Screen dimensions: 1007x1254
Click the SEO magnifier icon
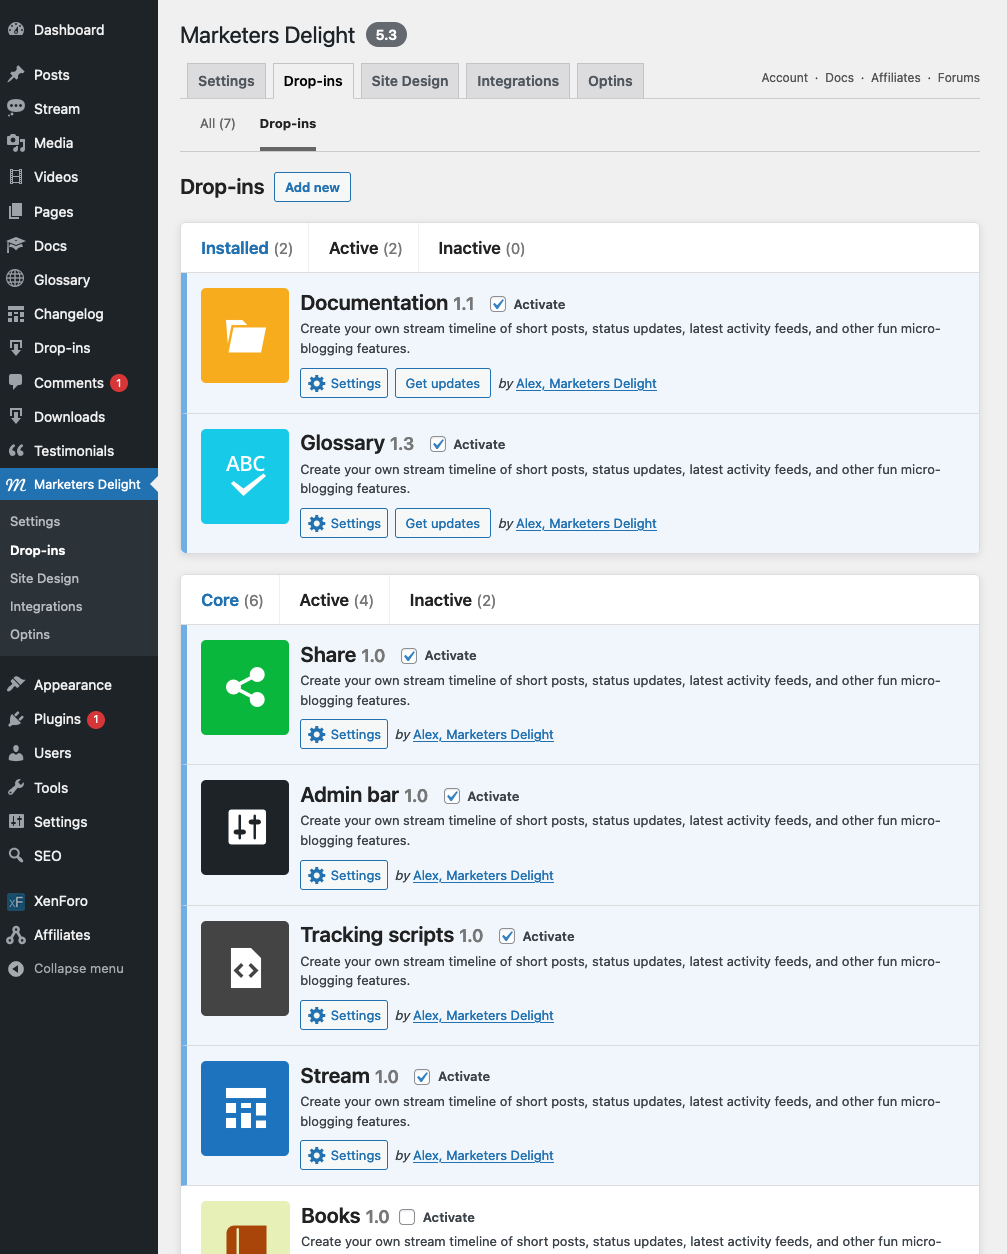pos(16,856)
